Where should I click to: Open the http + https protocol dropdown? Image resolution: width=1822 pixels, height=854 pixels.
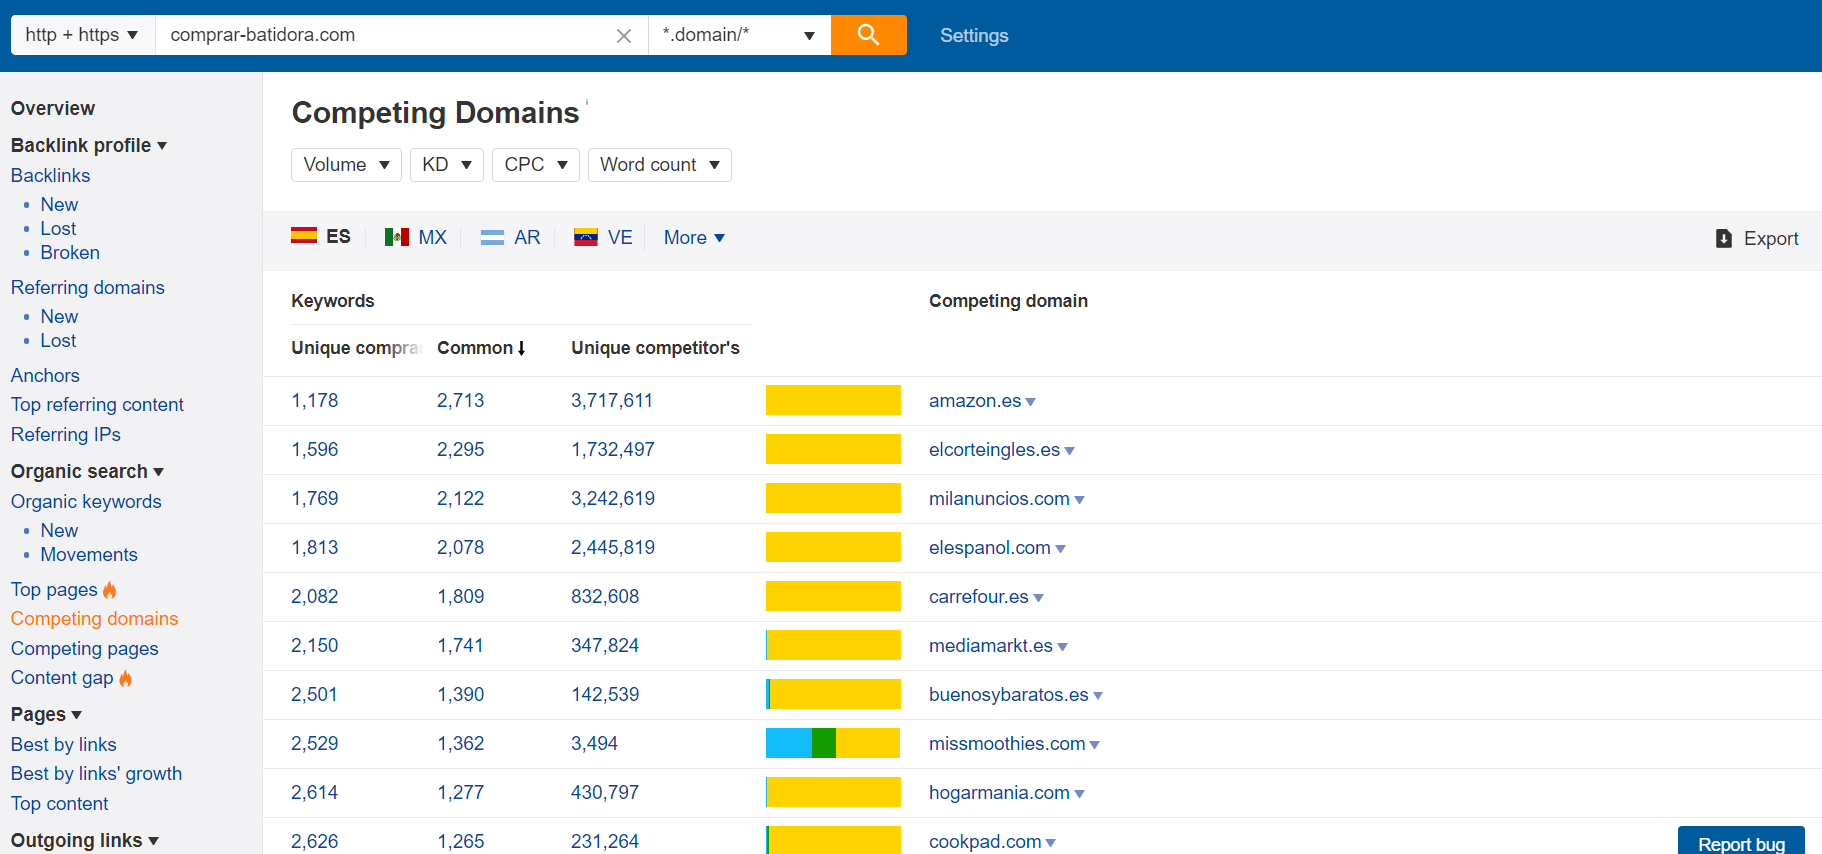82,35
